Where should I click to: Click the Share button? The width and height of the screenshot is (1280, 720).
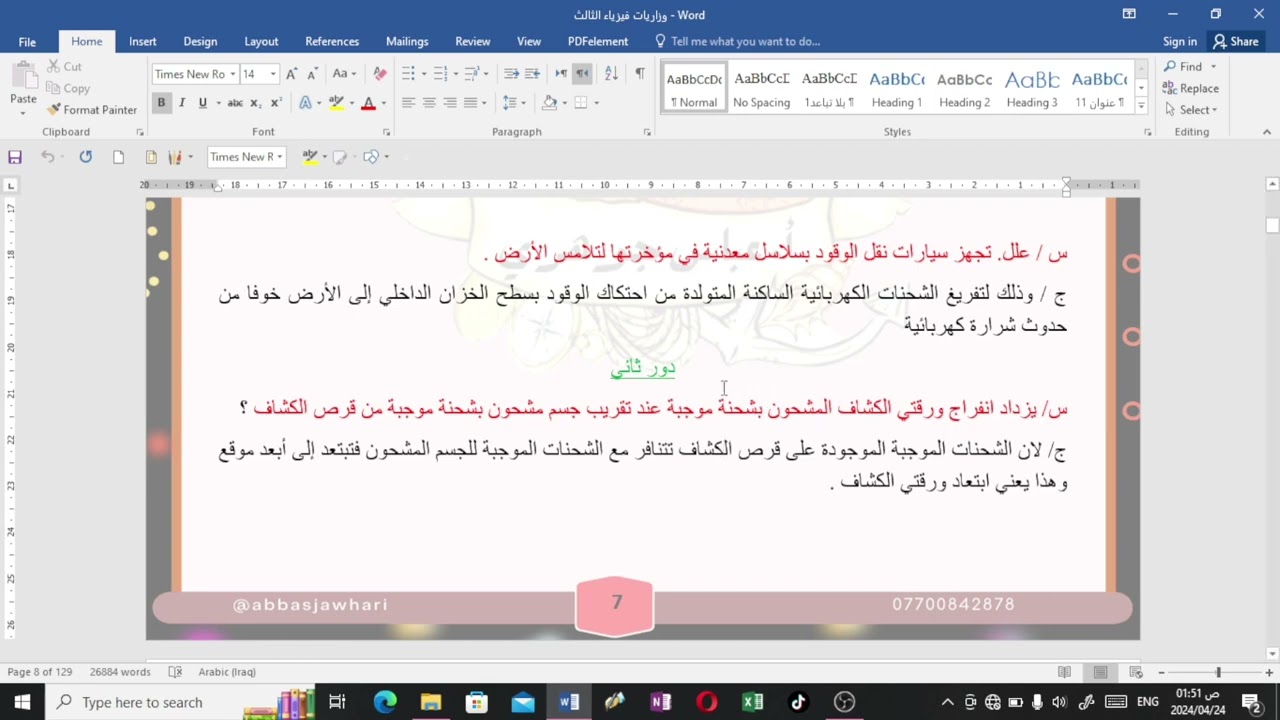click(x=1236, y=42)
